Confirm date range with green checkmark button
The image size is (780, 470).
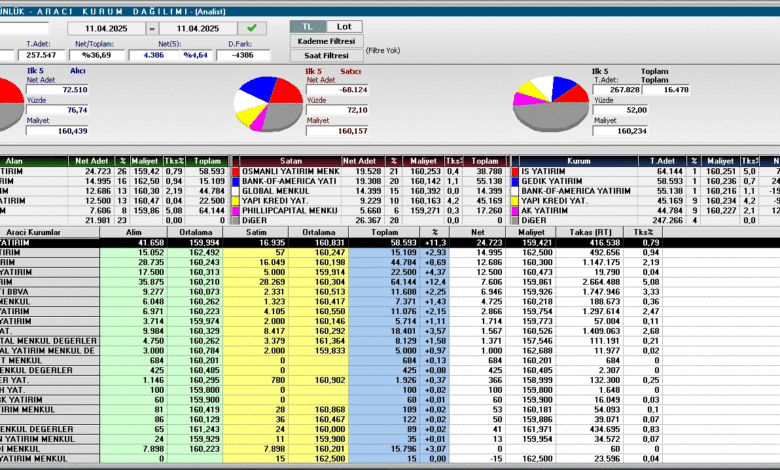point(252,28)
